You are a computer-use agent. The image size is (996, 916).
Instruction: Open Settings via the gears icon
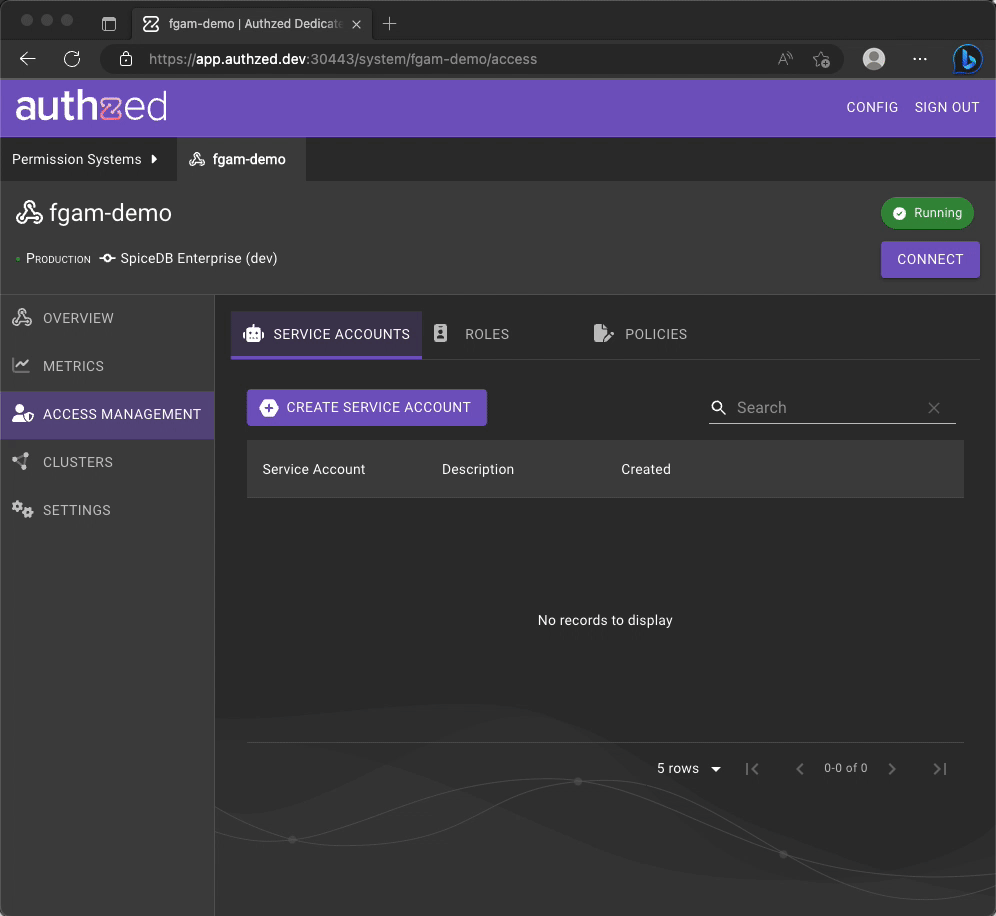[x=22, y=510]
